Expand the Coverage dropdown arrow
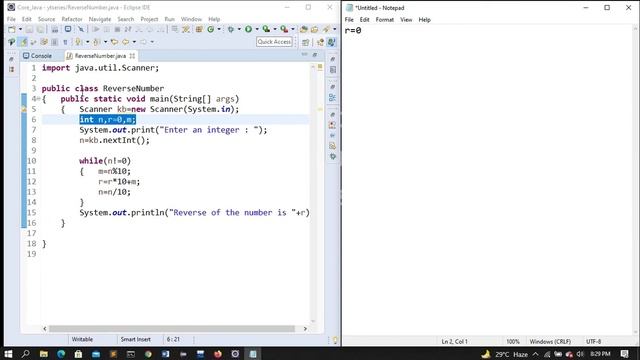Viewport: 640px width, 360px height. [x=274, y=29]
